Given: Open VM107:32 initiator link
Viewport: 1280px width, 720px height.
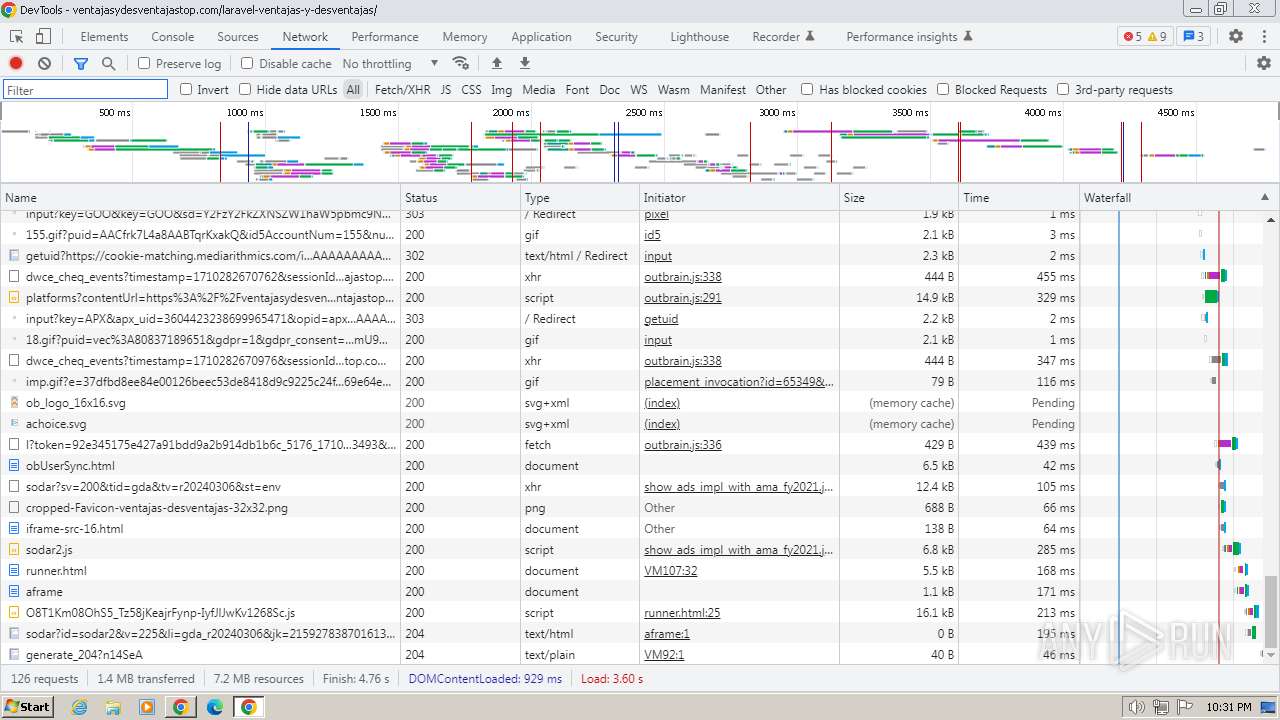Looking at the screenshot, I should coord(671,571).
